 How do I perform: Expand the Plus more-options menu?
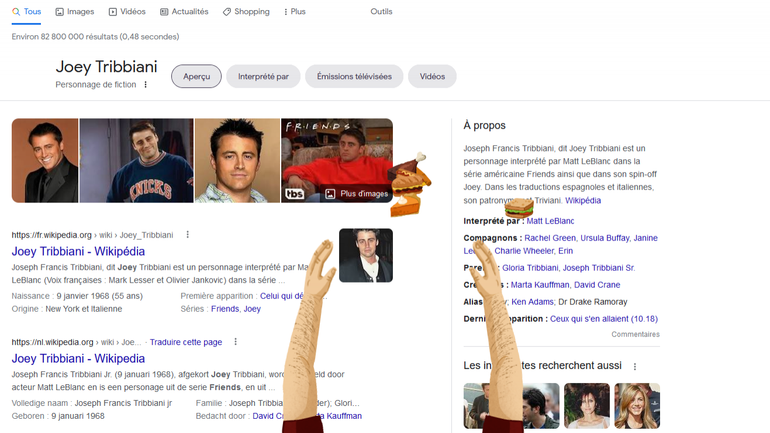pyautogui.click(x=295, y=12)
